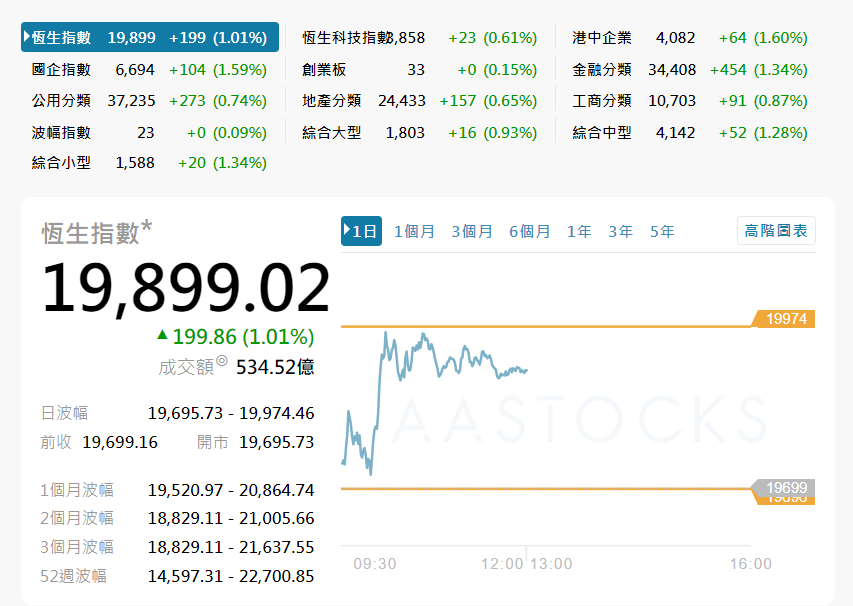Open 高階圖表 advanced chart
853x606 pixels.
776,231
